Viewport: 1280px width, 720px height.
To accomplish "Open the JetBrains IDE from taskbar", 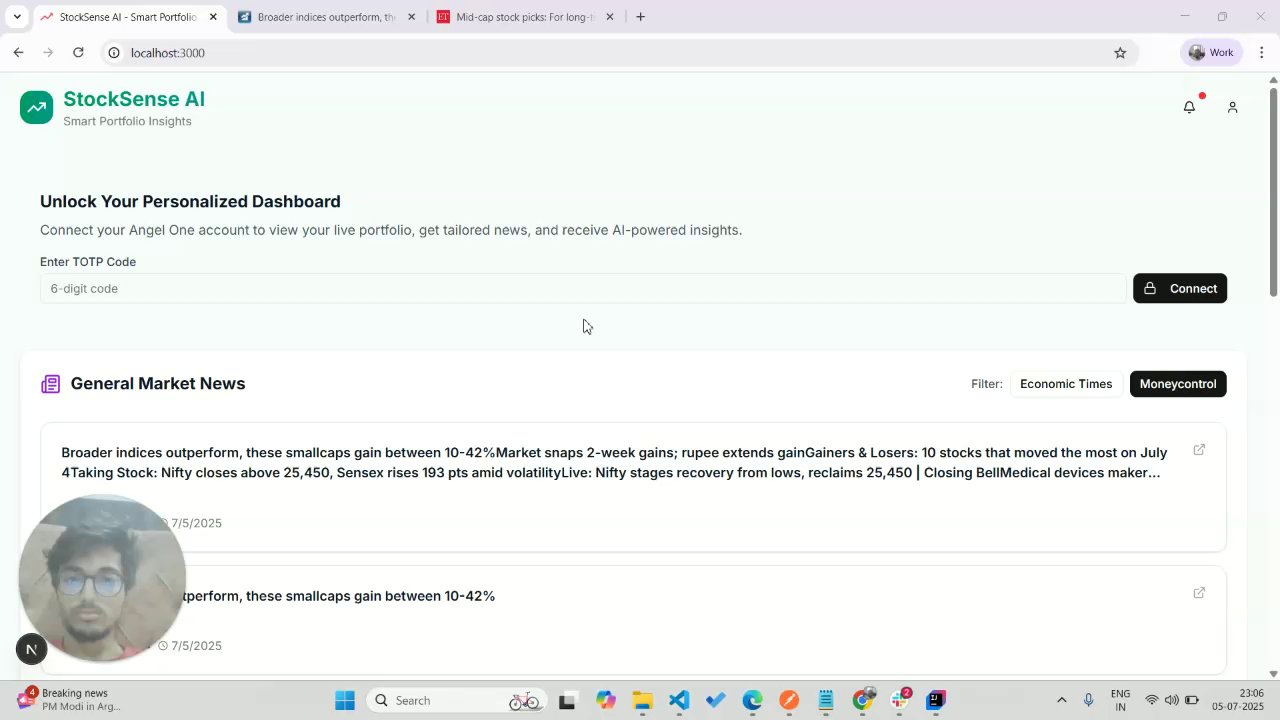I will coord(936,700).
